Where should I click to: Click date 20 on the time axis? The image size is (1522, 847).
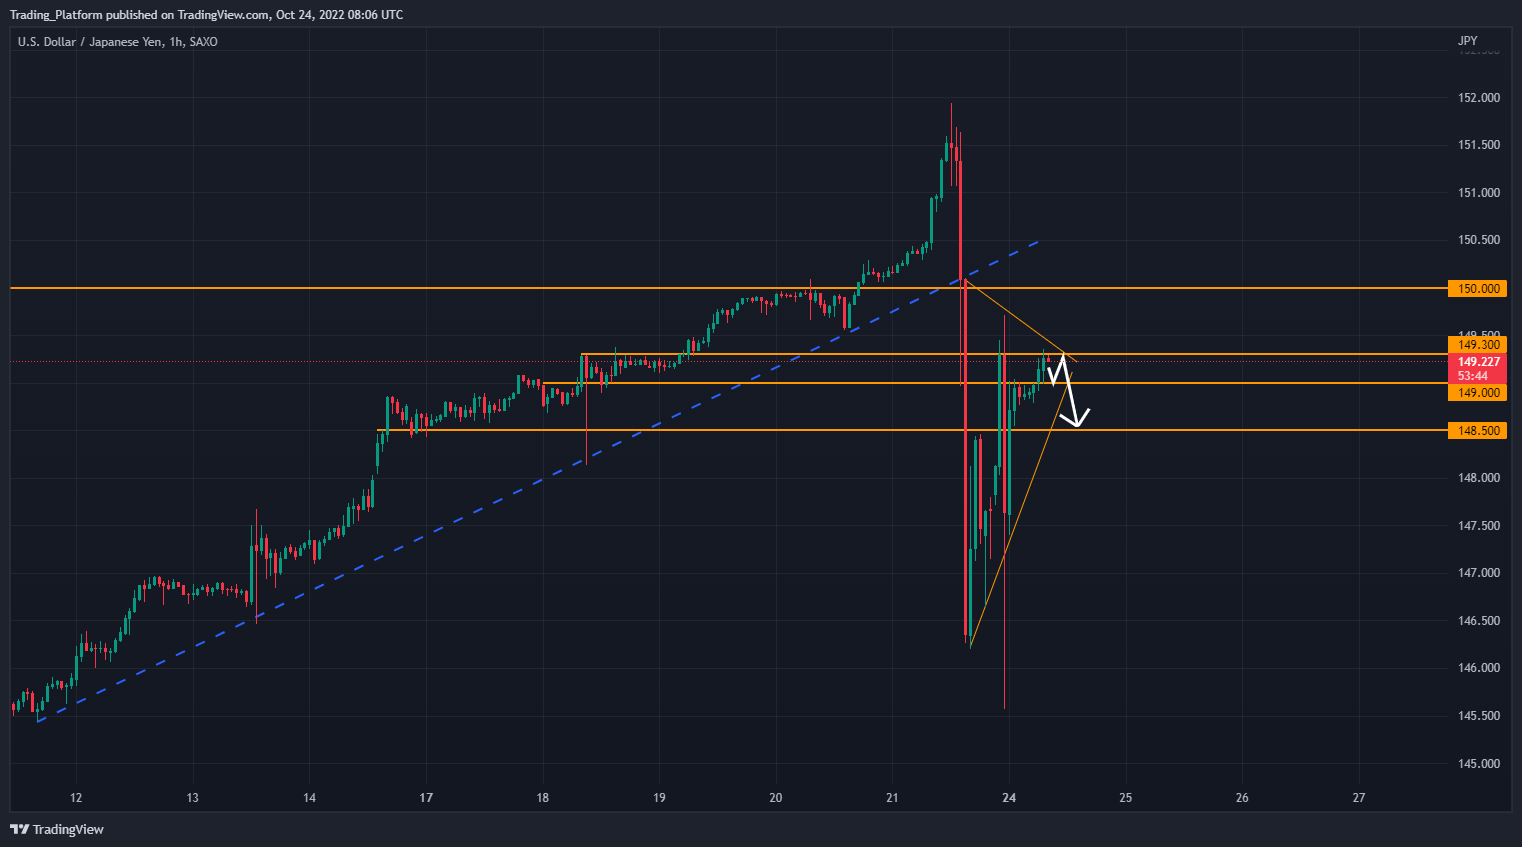coord(776,798)
